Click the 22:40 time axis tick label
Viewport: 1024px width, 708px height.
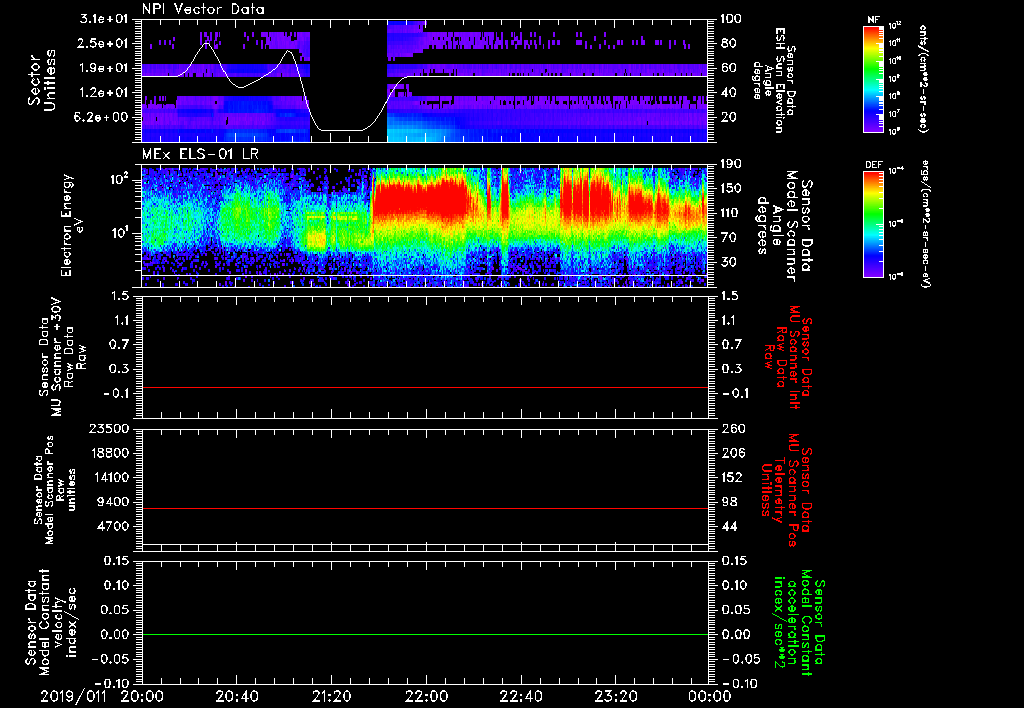coord(520,695)
